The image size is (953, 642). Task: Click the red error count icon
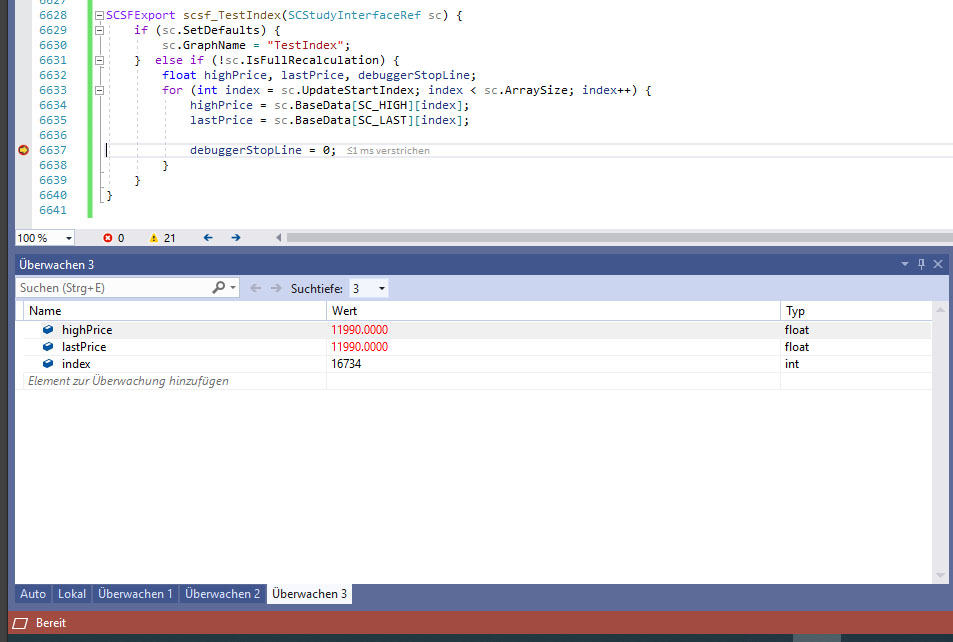click(109, 238)
